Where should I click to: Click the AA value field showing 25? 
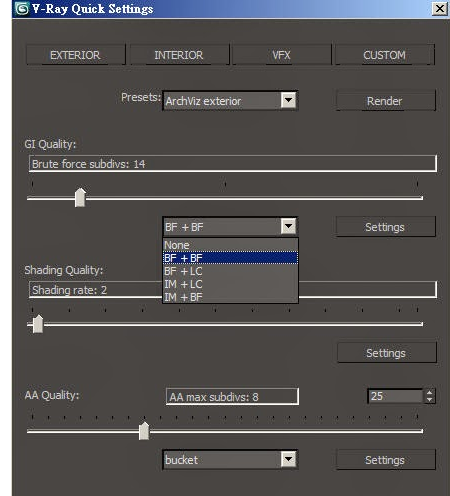[x=395, y=396]
